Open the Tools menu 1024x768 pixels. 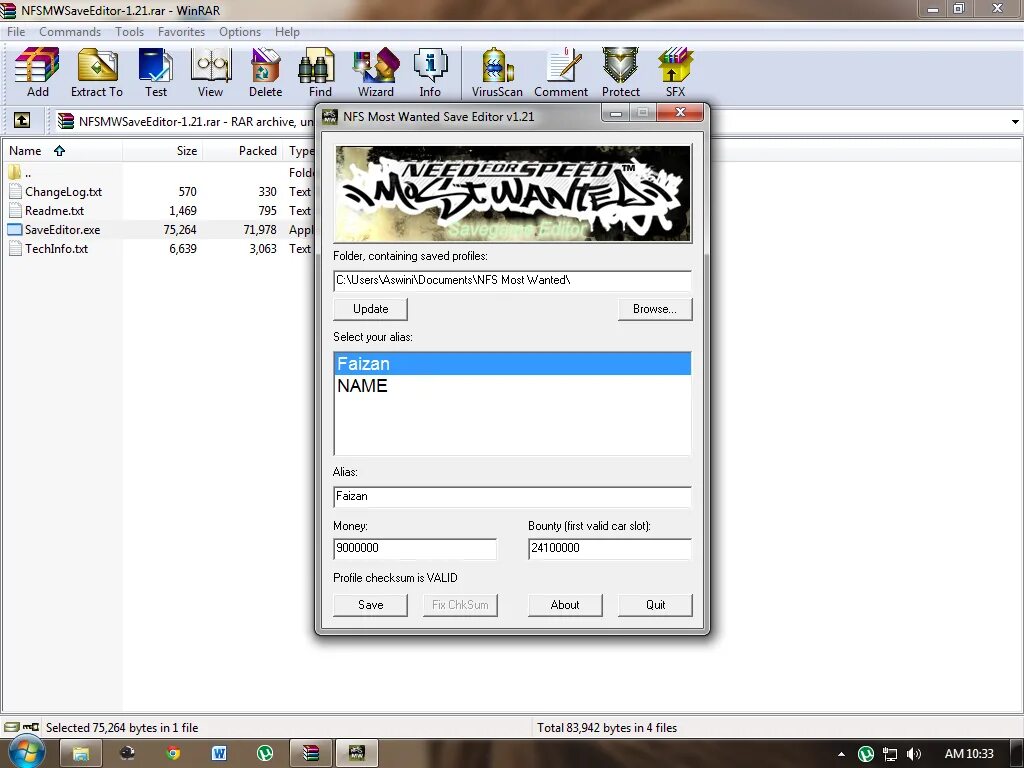(129, 31)
